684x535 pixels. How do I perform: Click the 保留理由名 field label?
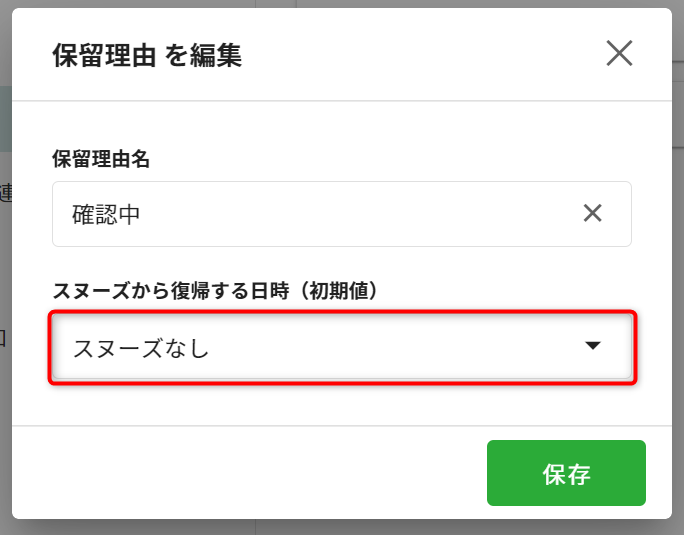[101, 157]
